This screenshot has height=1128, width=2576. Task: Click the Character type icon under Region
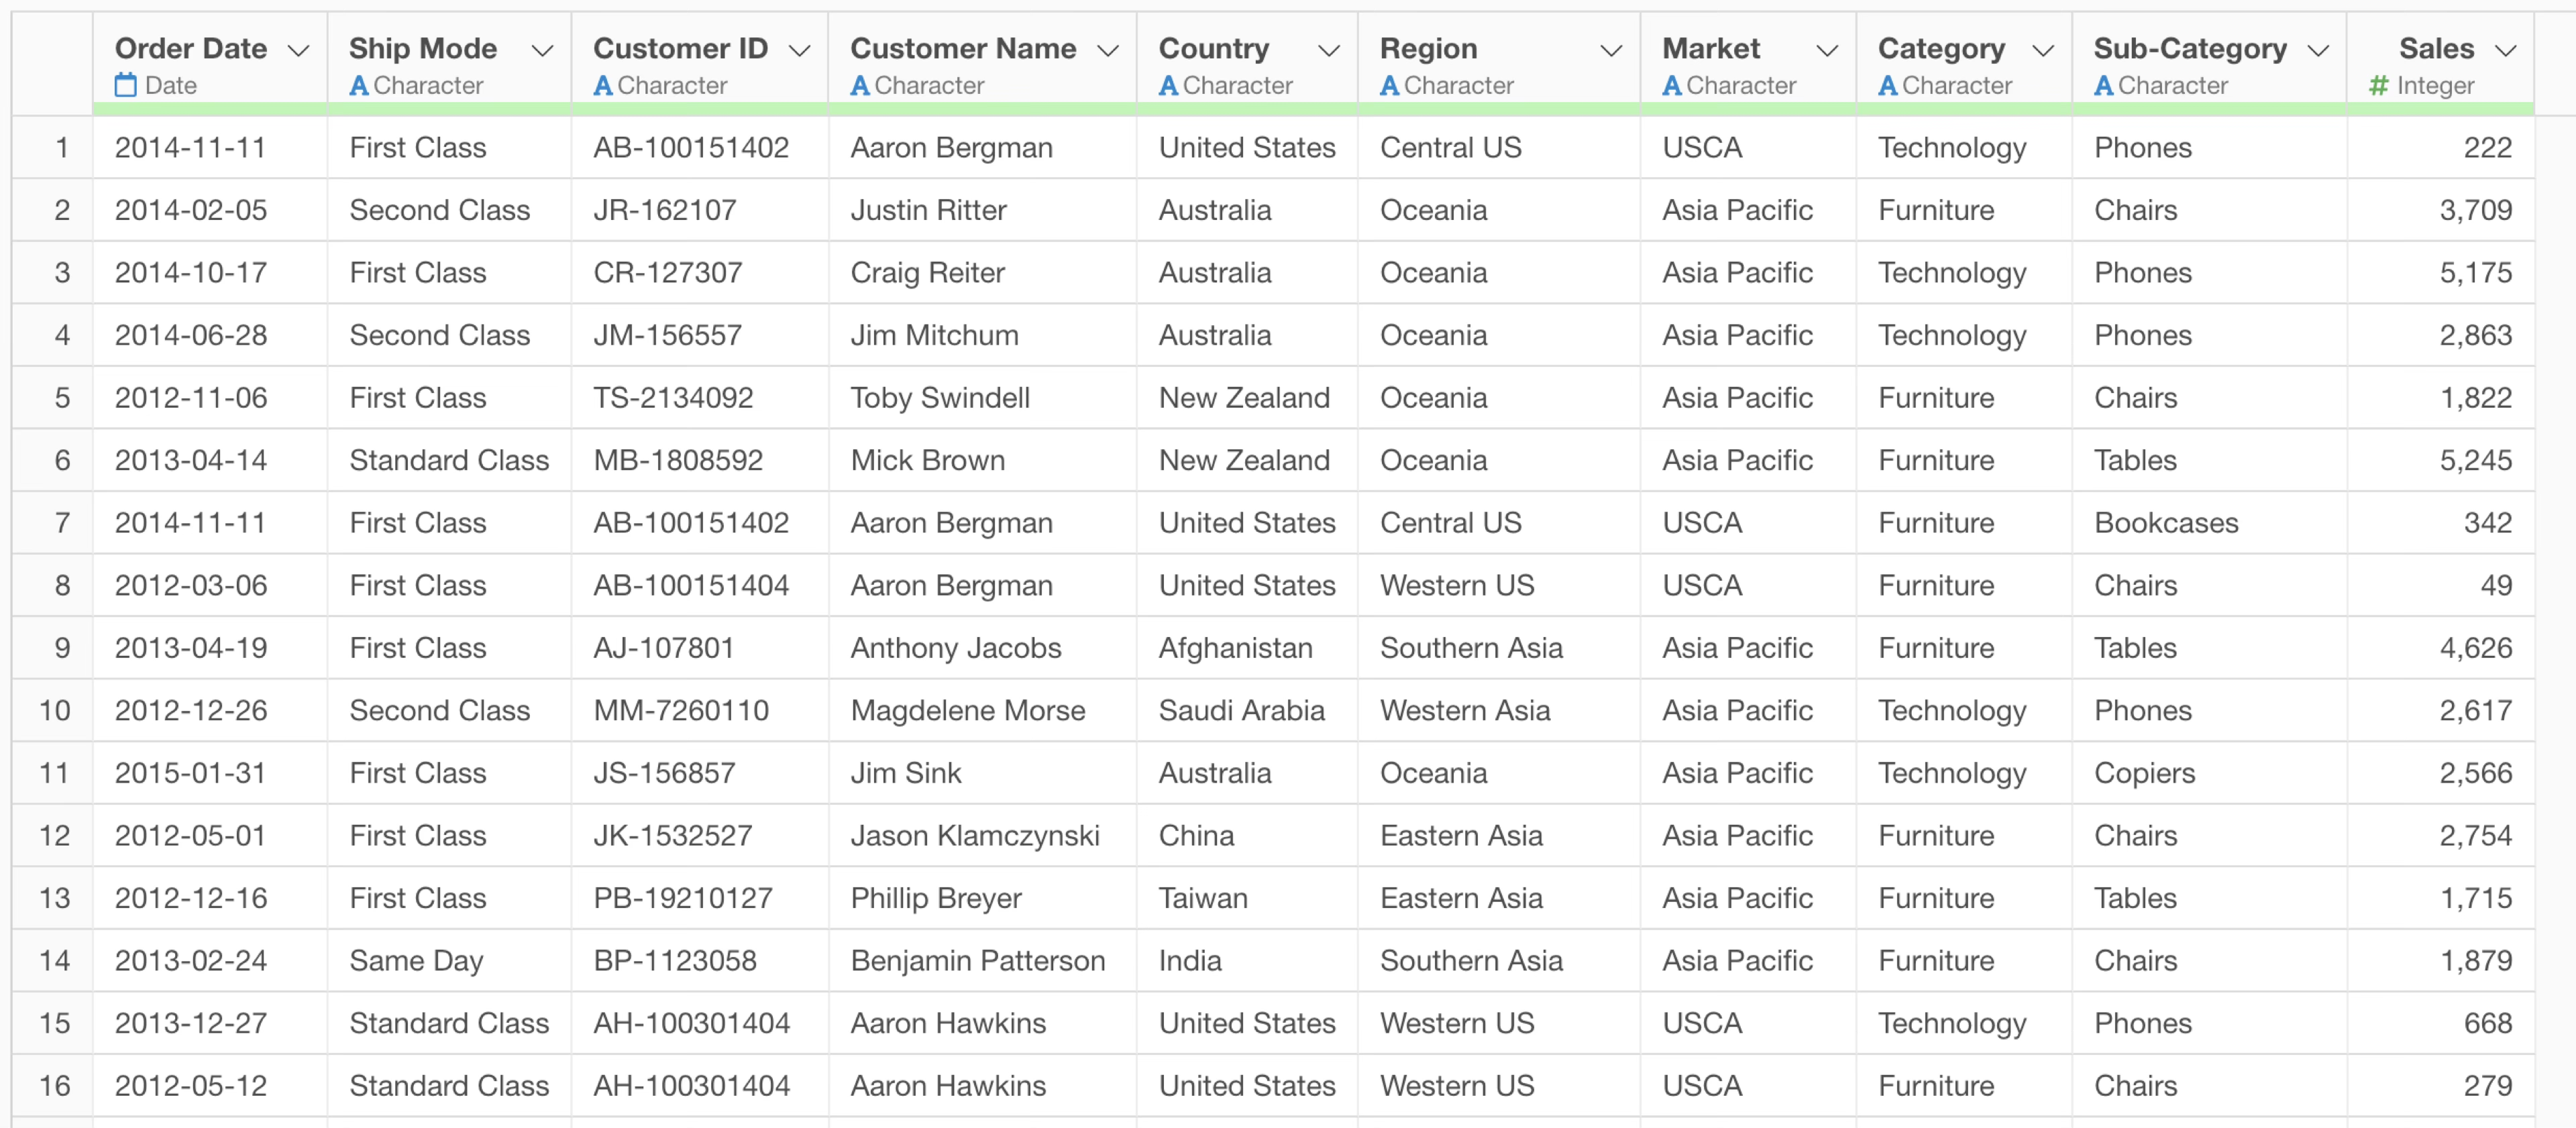pyautogui.click(x=1389, y=86)
